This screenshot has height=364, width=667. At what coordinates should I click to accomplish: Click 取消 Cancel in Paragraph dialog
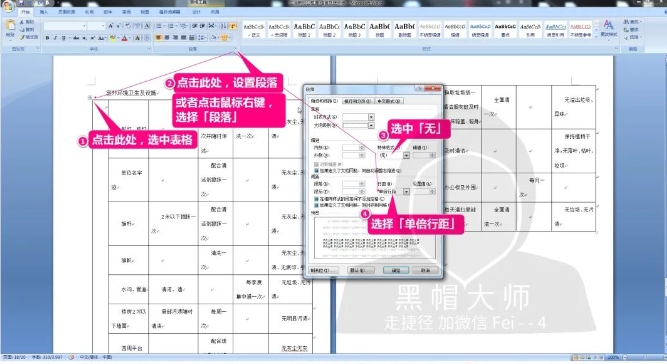425,270
